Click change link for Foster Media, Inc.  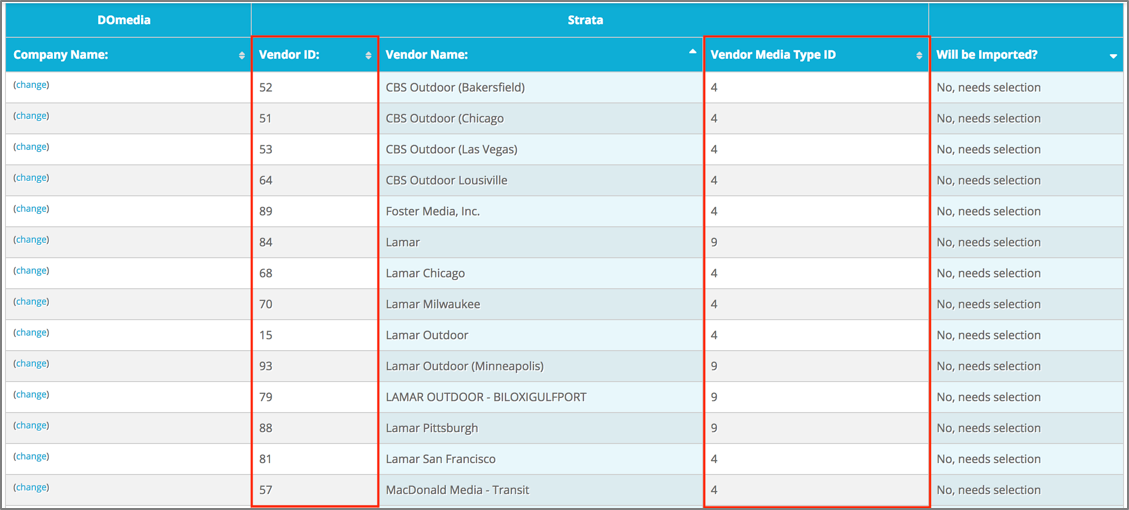[x=32, y=209]
